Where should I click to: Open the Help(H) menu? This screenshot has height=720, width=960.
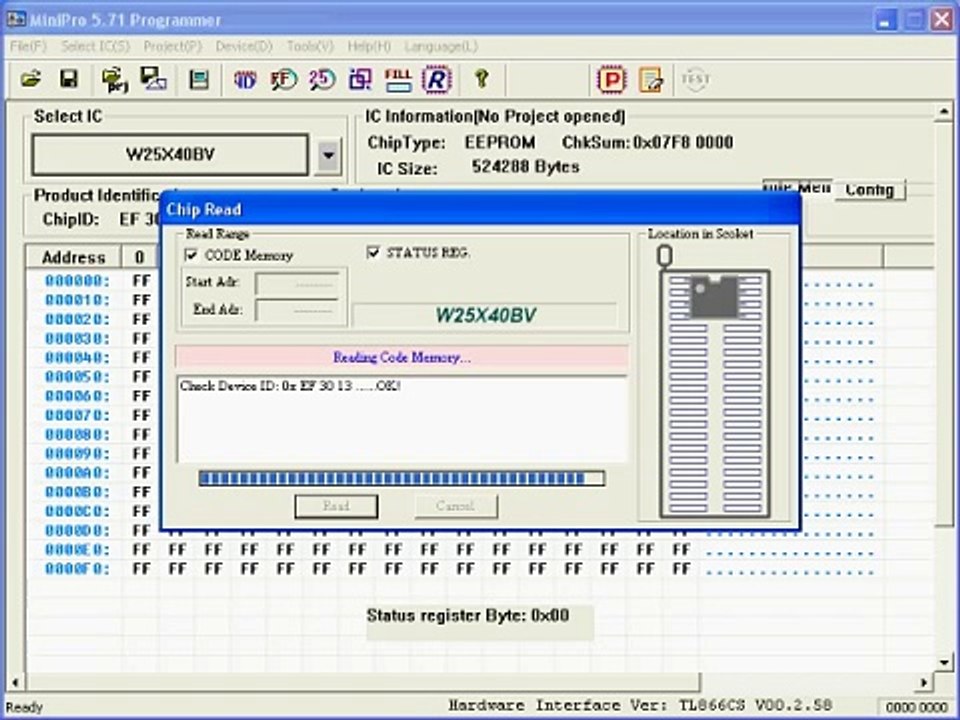pyautogui.click(x=369, y=47)
